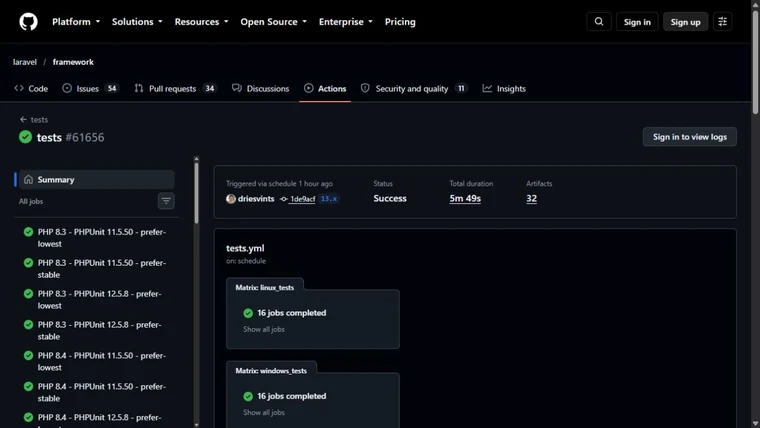
Task: Open the Pull requests tab
Action: pyautogui.click(x=175, y=88)
